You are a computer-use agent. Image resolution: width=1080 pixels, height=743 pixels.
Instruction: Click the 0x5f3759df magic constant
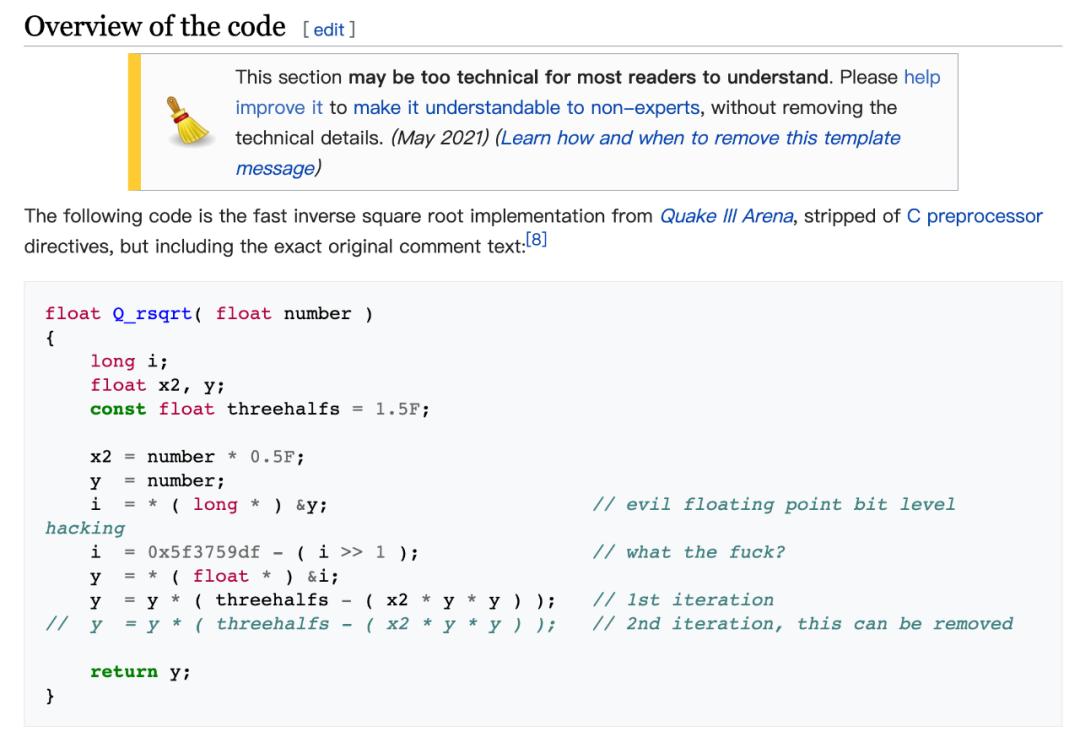click(x=204, y=552)
